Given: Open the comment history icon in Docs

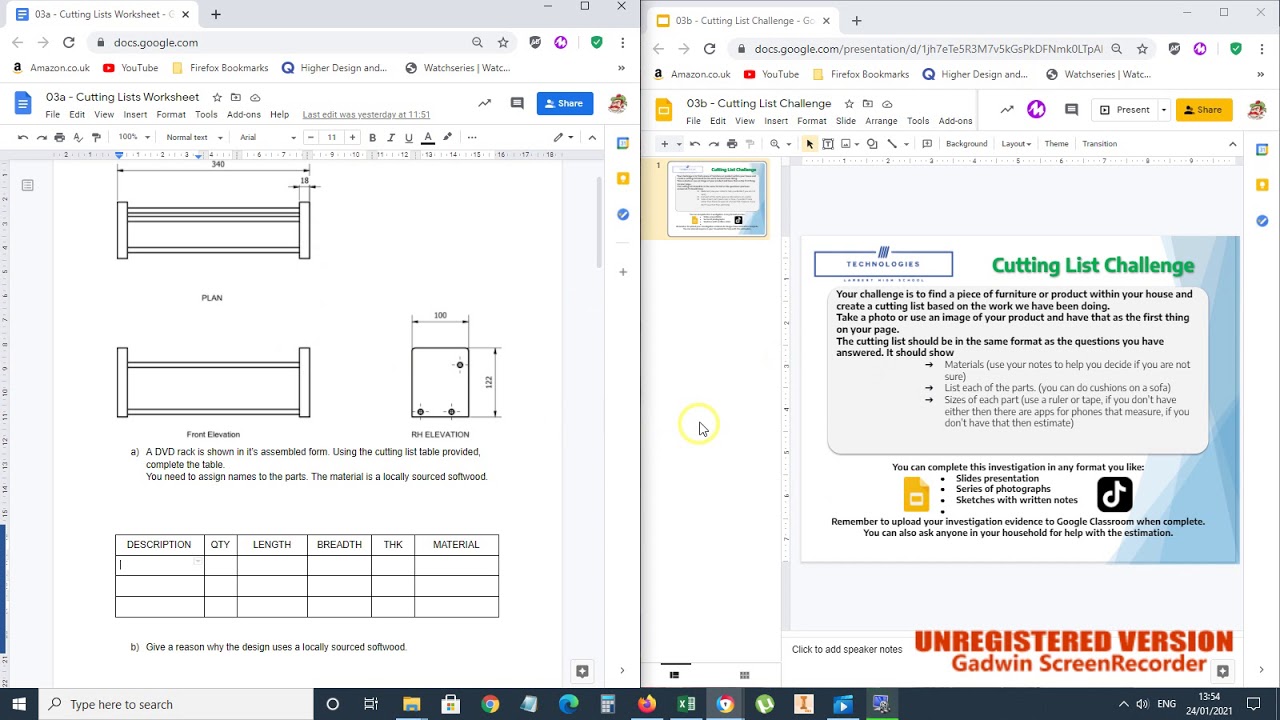Looking at the screenshot, I should pos(517,103).
